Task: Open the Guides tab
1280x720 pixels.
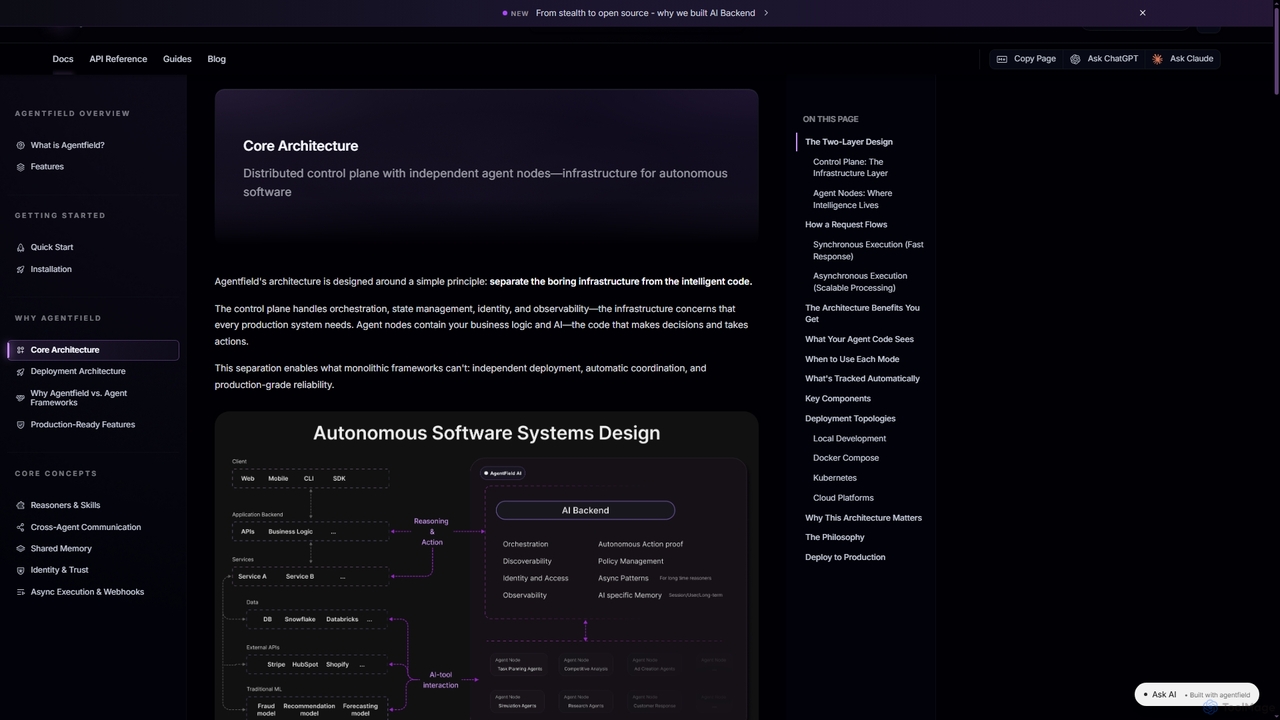Action: [177, 59]
